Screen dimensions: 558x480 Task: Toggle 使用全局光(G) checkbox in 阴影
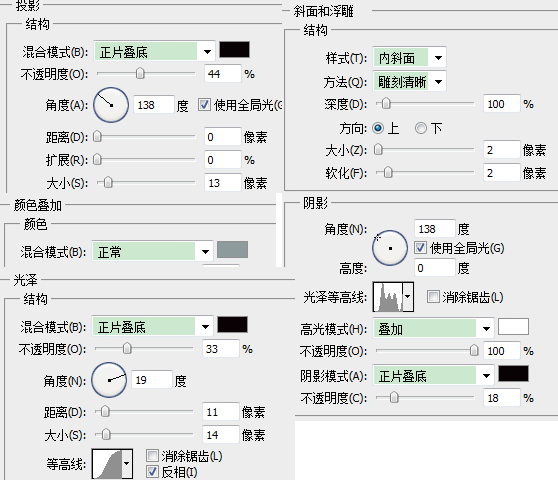[x=420, y=248]
